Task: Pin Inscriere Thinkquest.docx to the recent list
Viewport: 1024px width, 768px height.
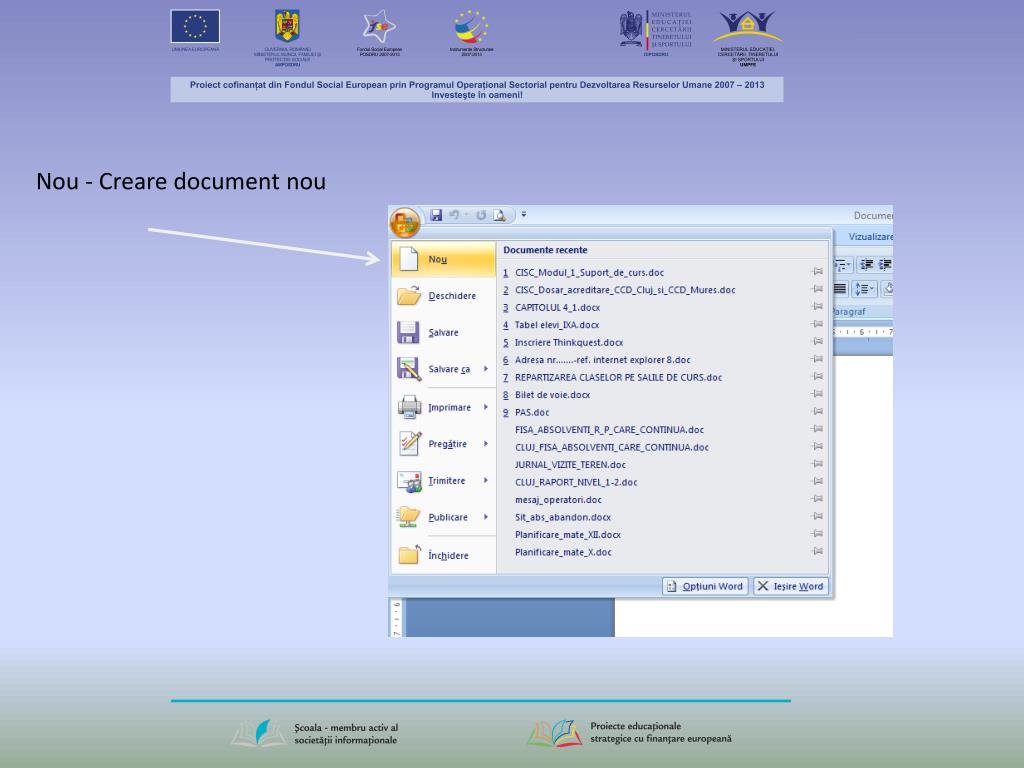Action: pyautogui.click(x=817, y=342)
